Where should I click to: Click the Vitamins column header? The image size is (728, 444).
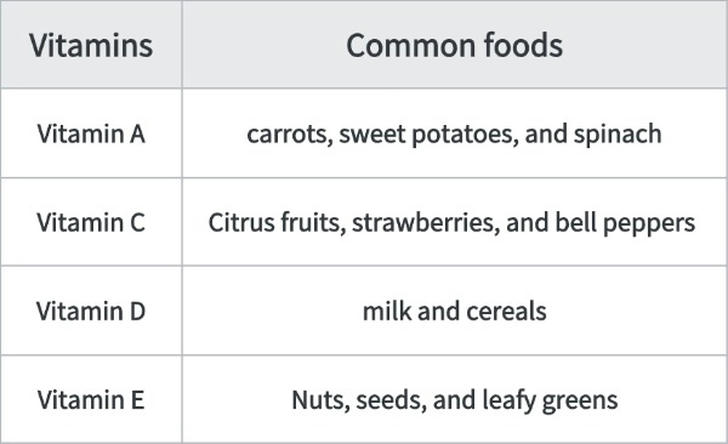point(91,45)
